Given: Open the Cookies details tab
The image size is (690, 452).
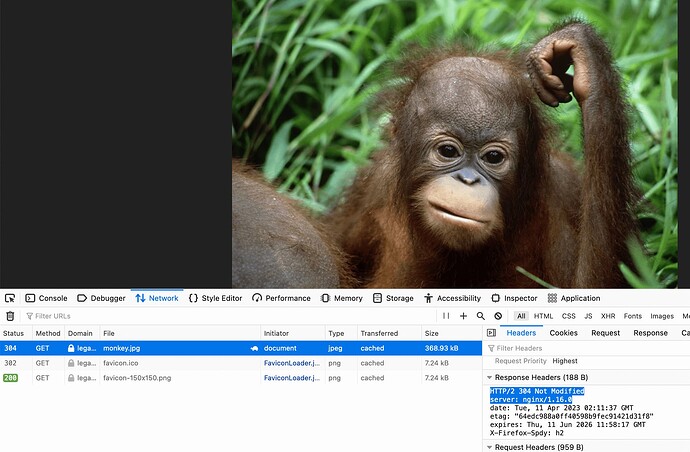Looking at the screenshot, I should (563, 333).
